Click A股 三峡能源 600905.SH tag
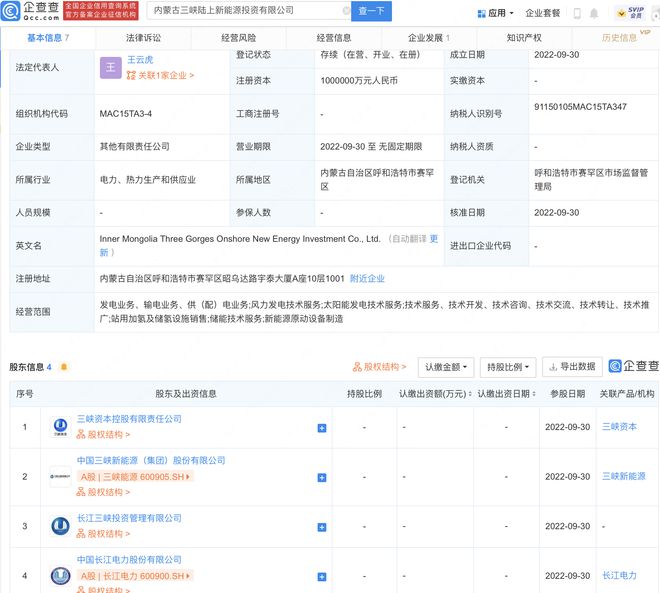Screen dimensions: 660x593 click(x=135, y=477)
